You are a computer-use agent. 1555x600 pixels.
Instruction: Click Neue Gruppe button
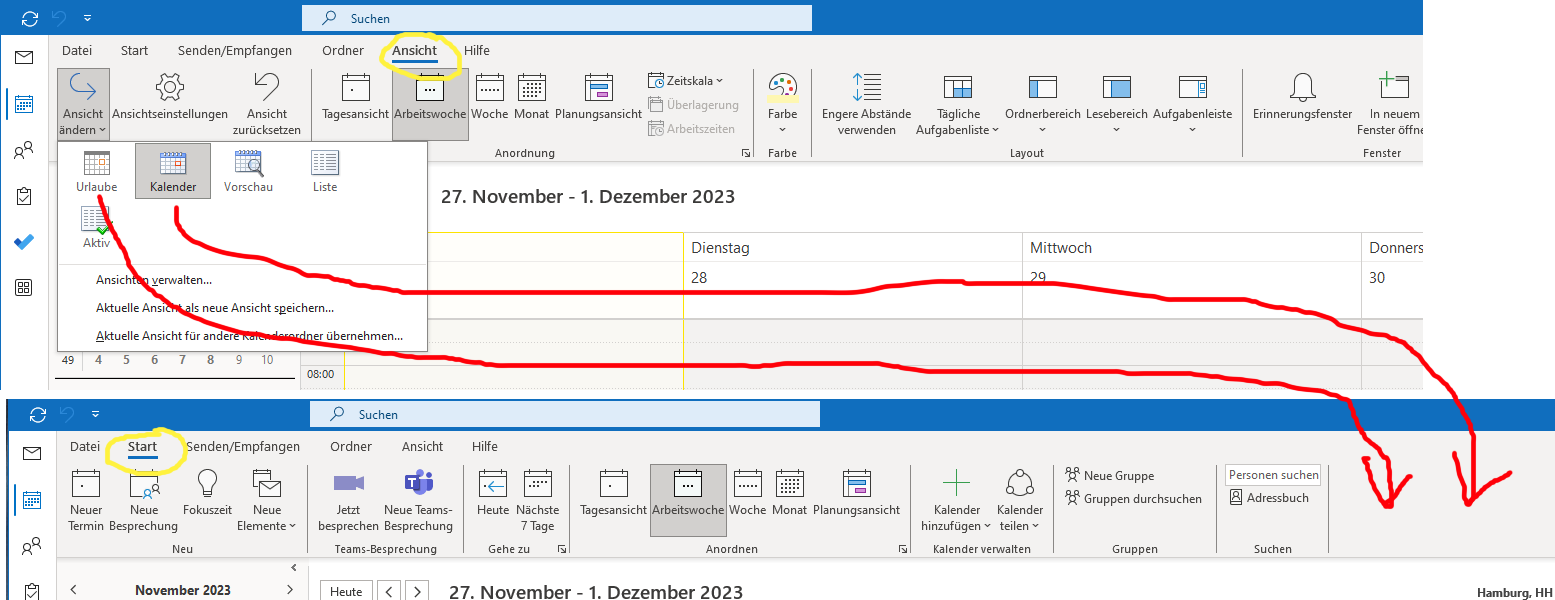(1109, 476)
